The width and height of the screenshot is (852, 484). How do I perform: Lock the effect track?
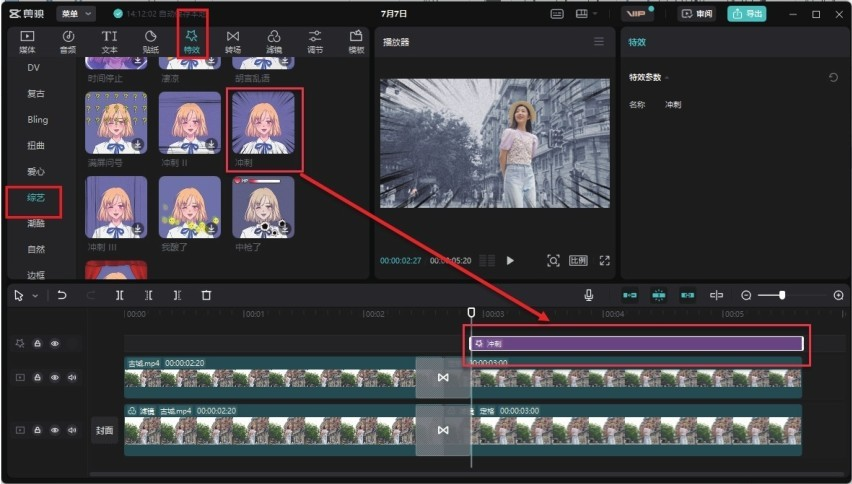(37, 343)
